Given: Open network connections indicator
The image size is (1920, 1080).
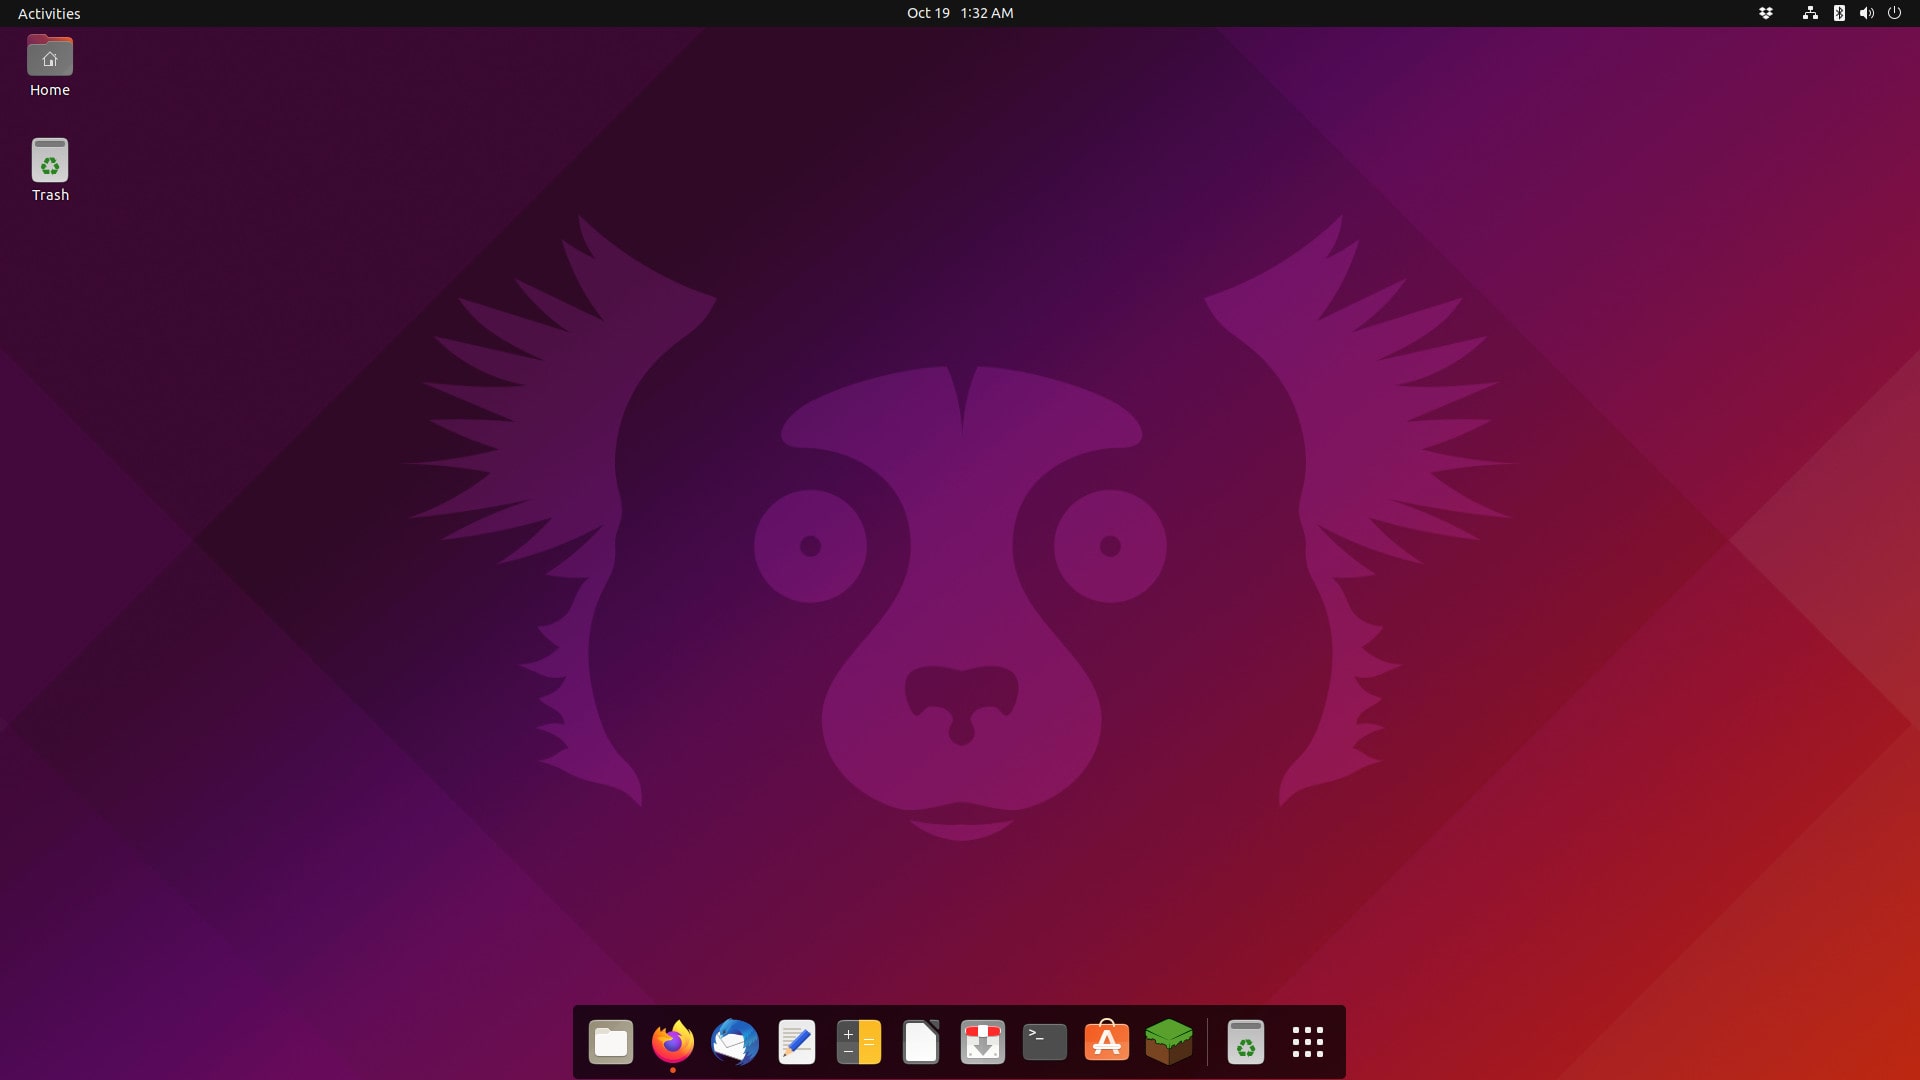Looking at the screenshot, I should tap(1809, 13).
